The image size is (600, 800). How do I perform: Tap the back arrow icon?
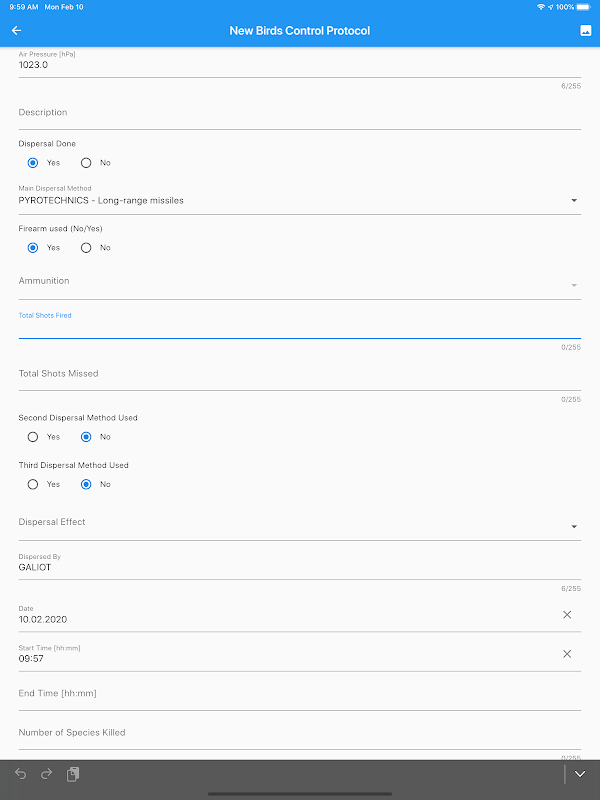pos(16,31)
